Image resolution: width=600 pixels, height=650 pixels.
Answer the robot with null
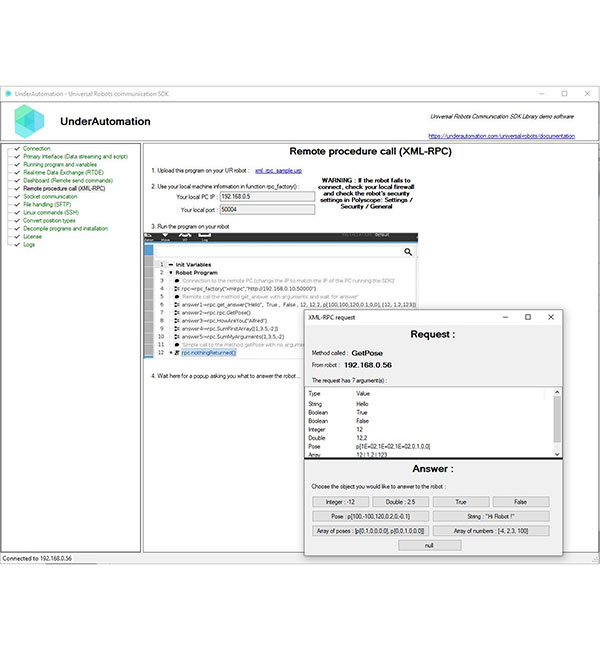430,546
